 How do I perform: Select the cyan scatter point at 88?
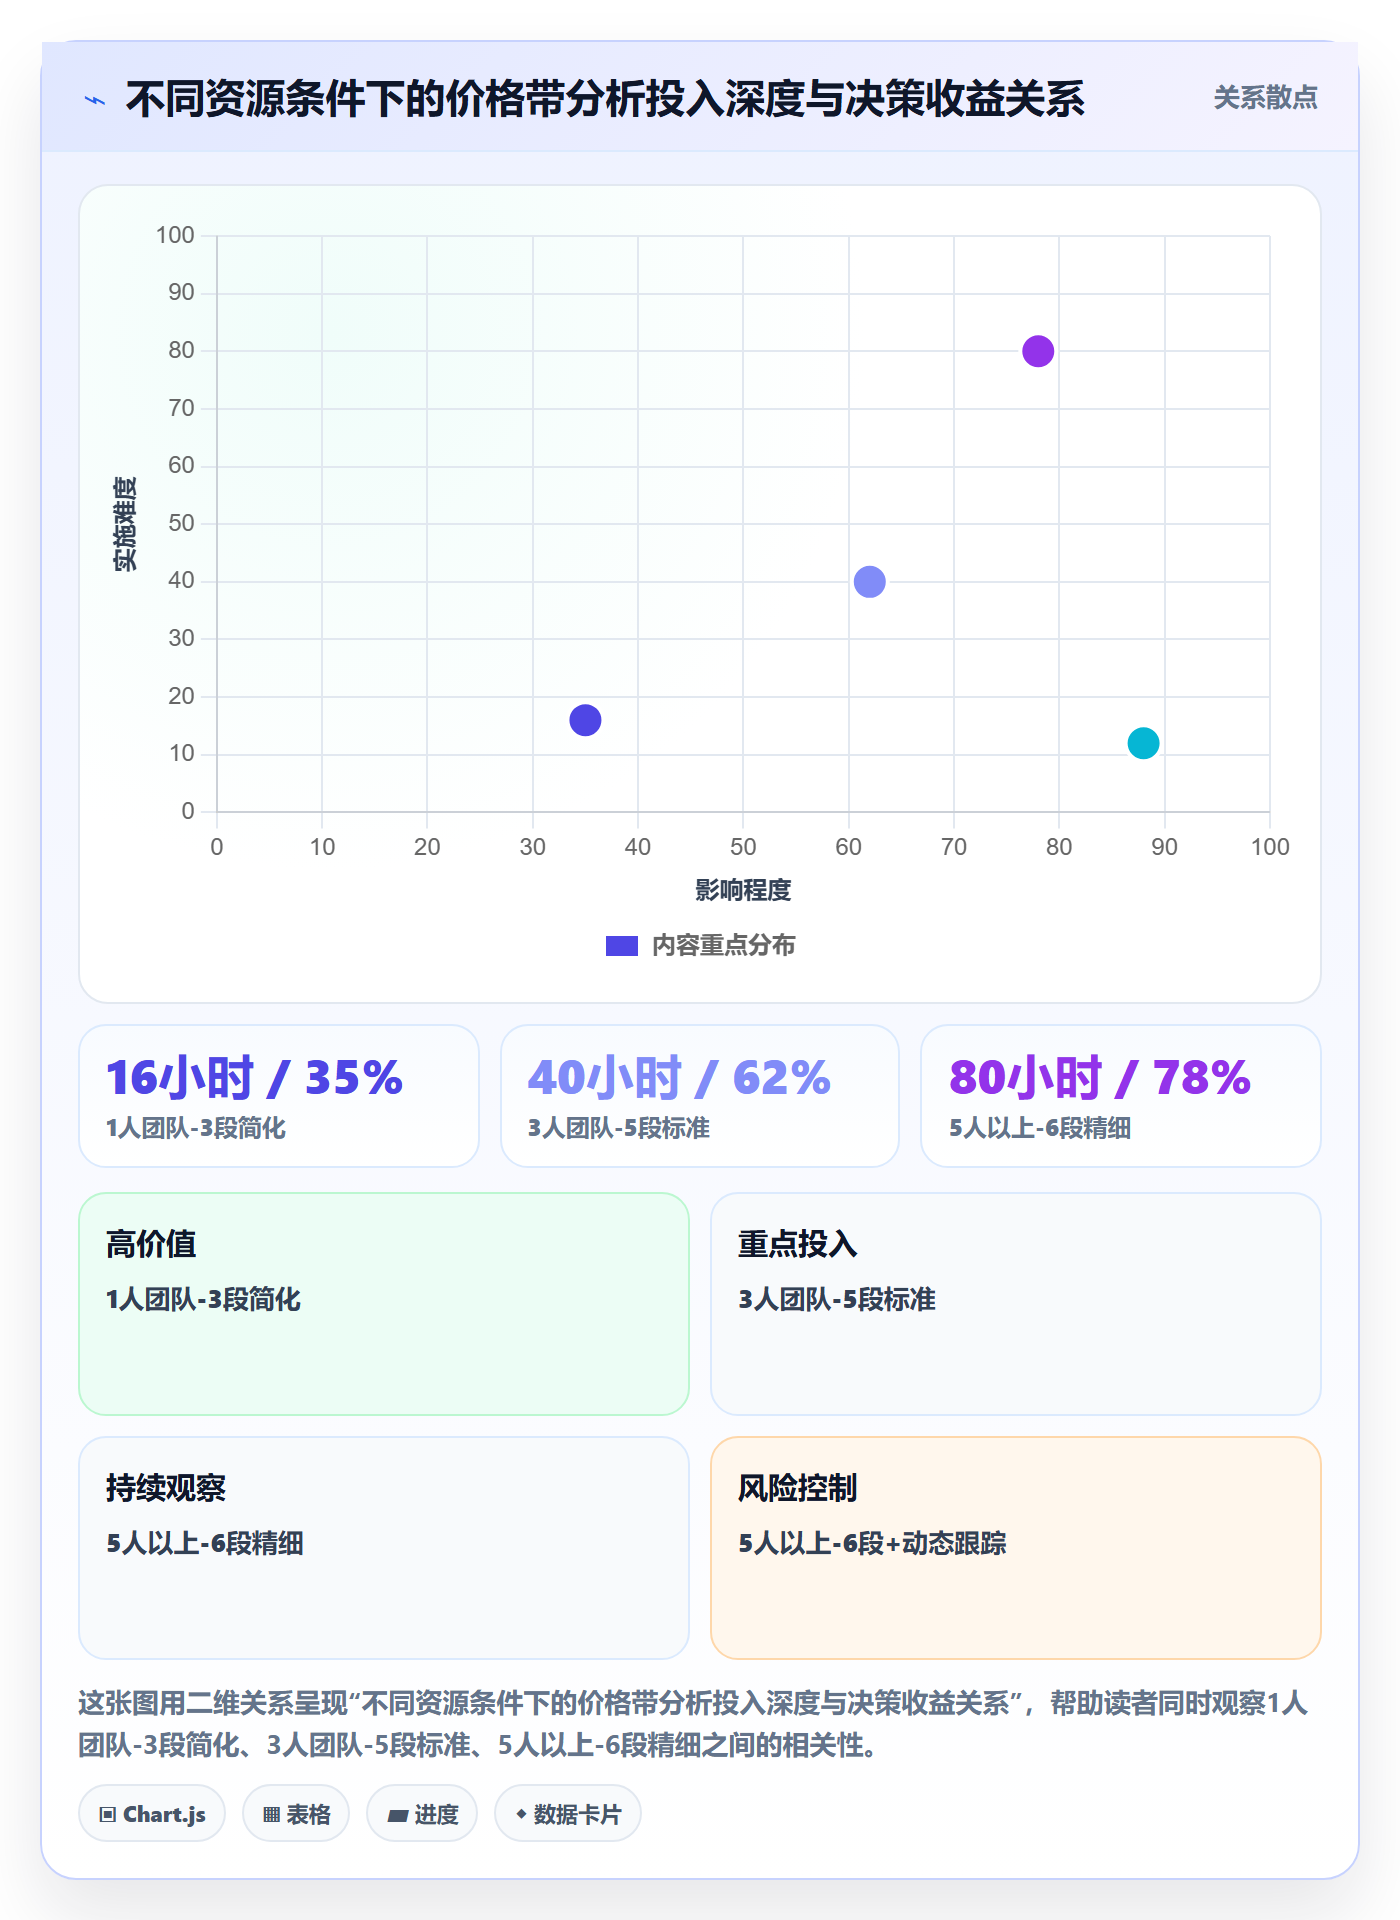pos(1143,743)
